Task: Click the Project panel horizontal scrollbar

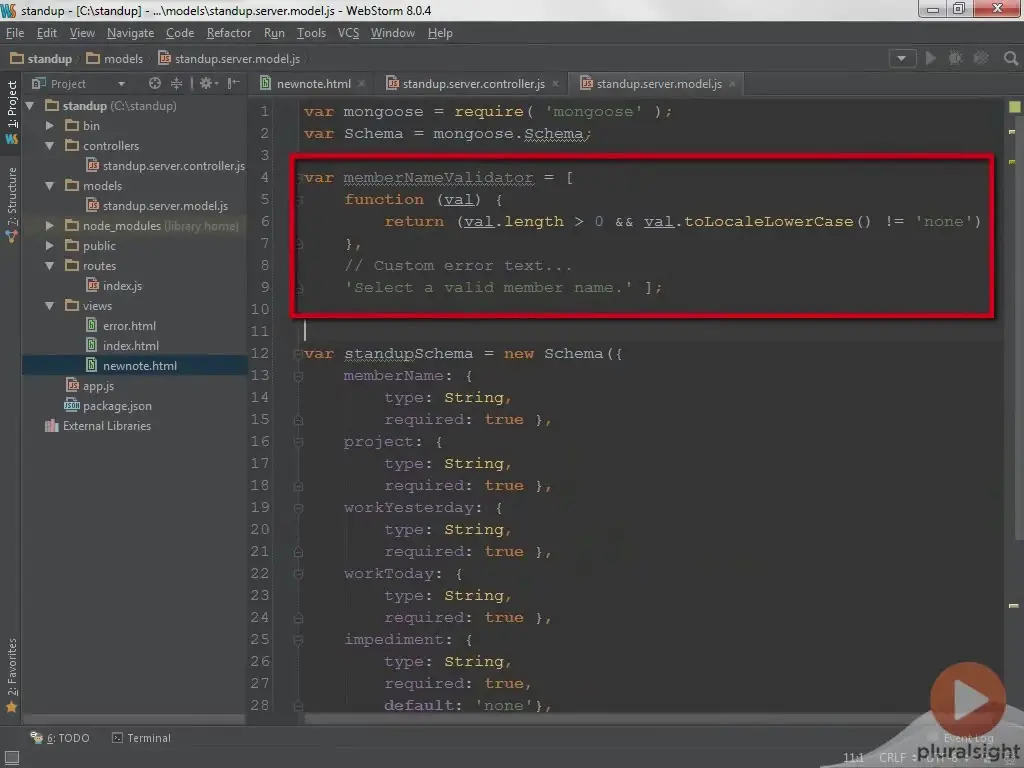Action: coord(134,719)
